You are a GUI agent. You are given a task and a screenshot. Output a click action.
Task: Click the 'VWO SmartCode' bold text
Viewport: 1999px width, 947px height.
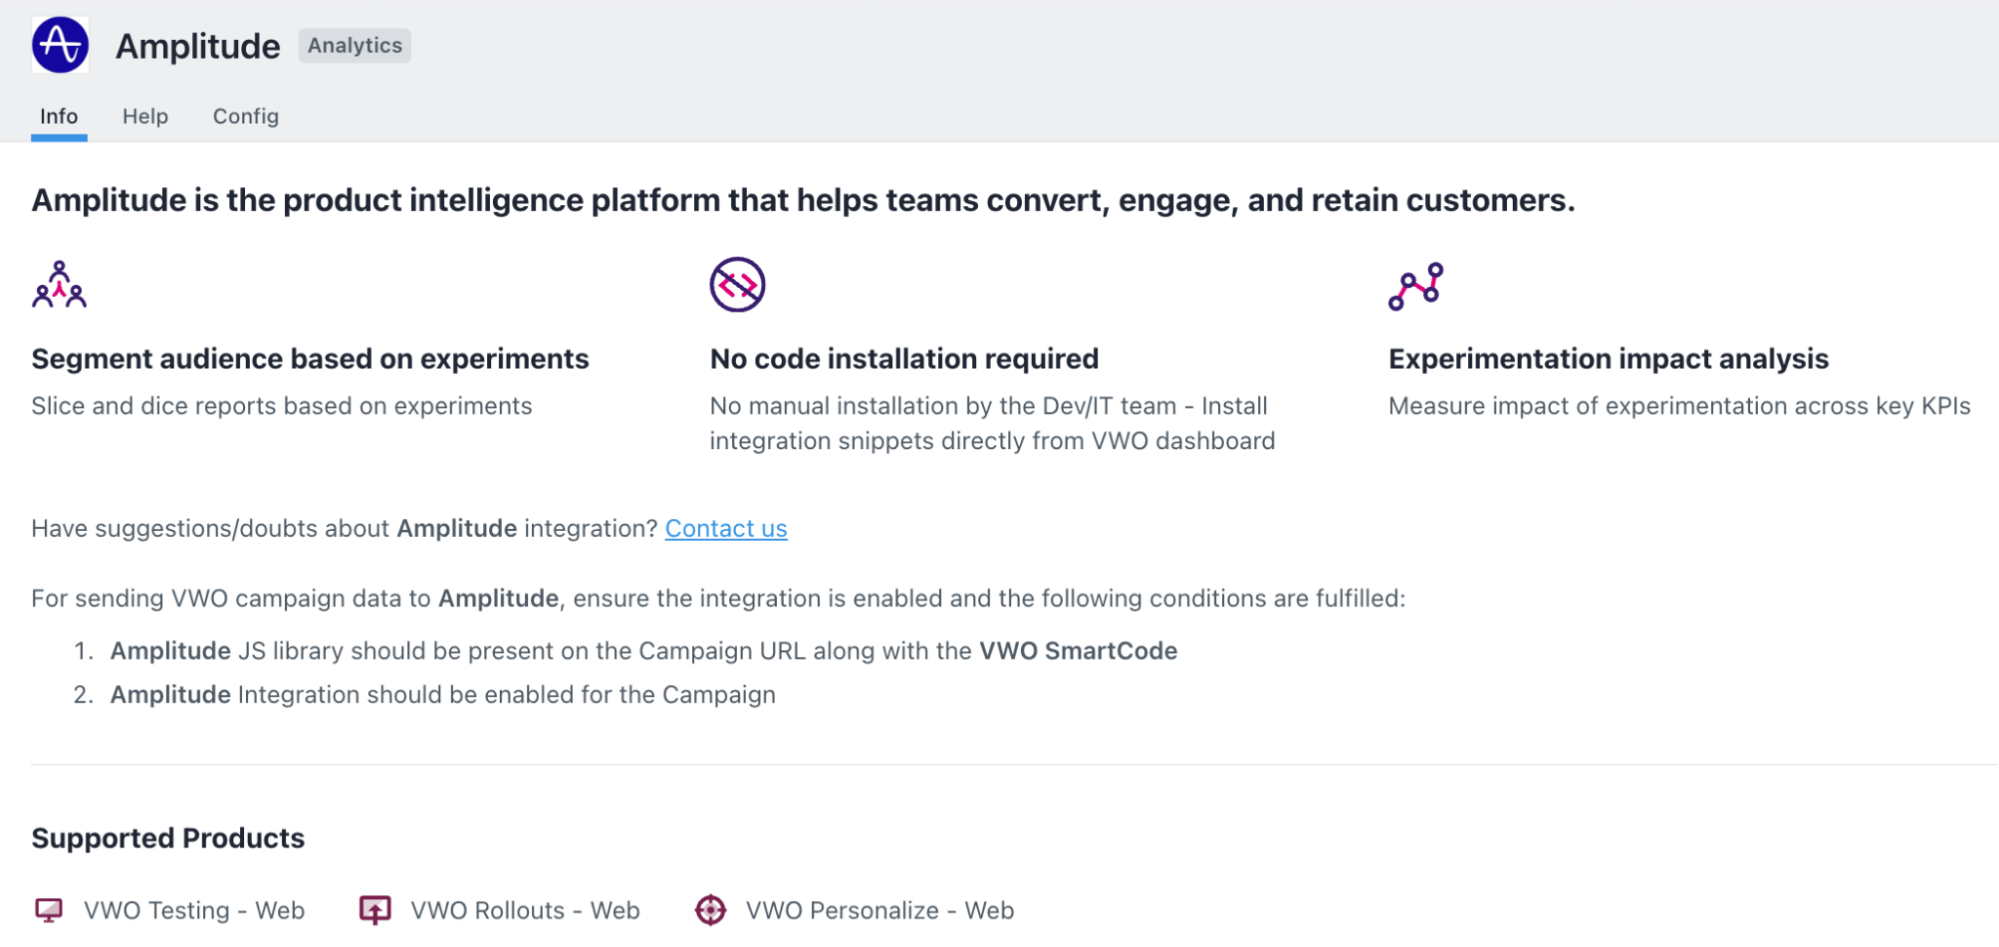(x=1078, y=651)
